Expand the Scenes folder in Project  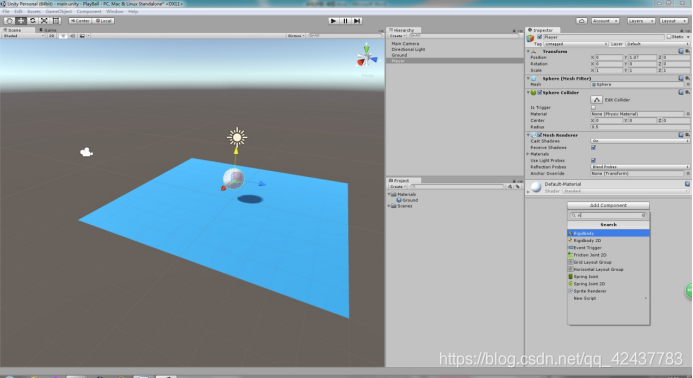click(389, 206)
